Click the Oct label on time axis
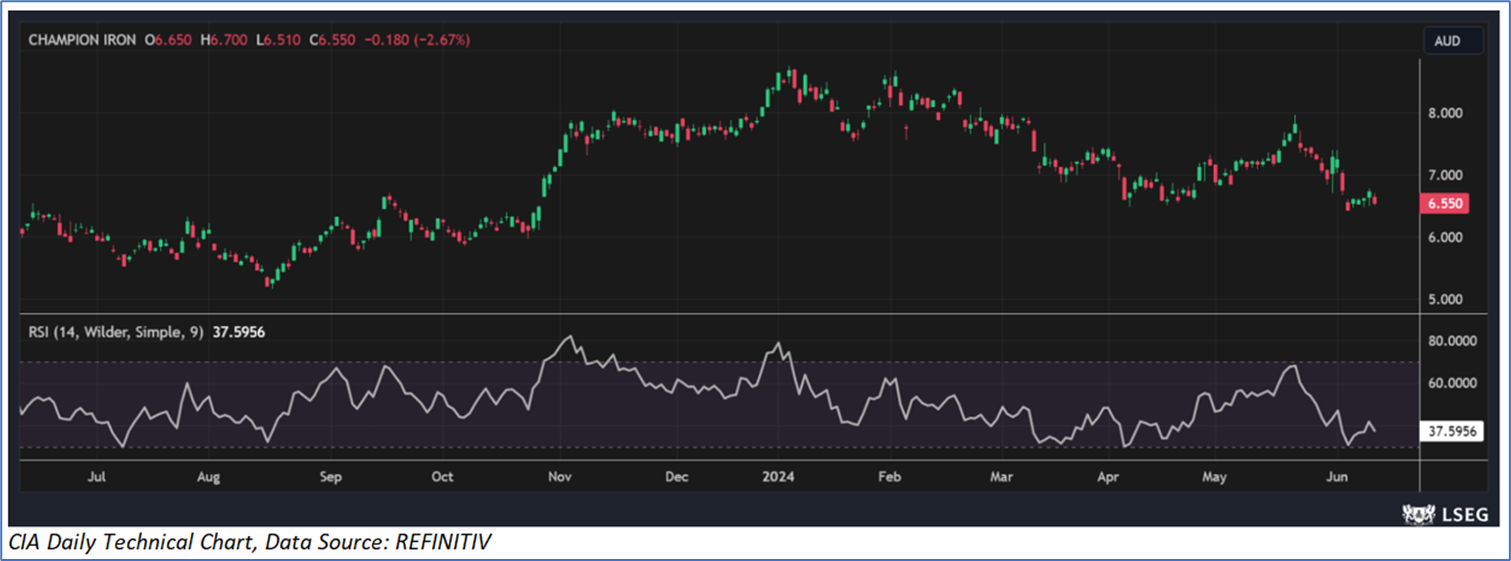The width and height of the screenshot is (1511, 561). pyautogui.click(x=443, y=477)
